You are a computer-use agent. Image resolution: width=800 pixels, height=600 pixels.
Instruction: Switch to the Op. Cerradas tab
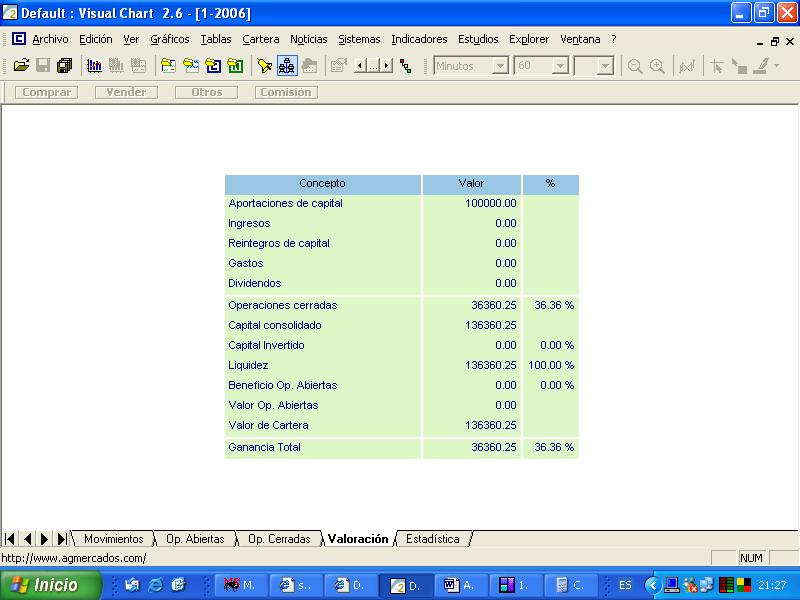[x=279, y=539]
